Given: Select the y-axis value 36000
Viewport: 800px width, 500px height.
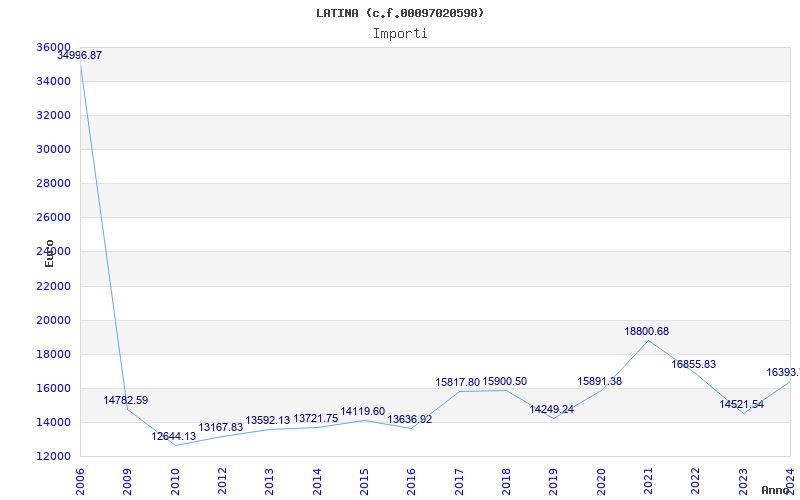Looking at the screenshot, I should tap(54, 47).
